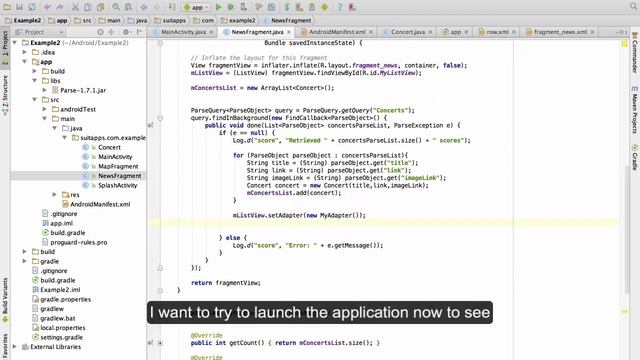Viewport: 640px width, 360px height.
Task: Click the Make Project toolbar icon
Action: tap(172, 7)
